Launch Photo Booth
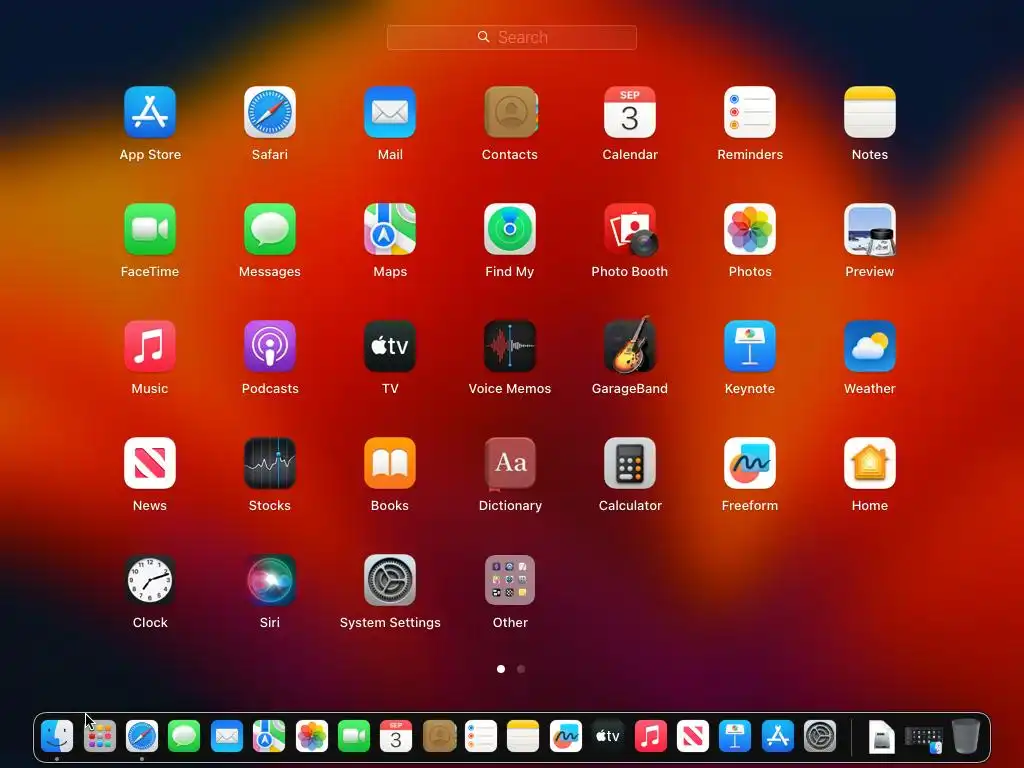 point(630,229)
